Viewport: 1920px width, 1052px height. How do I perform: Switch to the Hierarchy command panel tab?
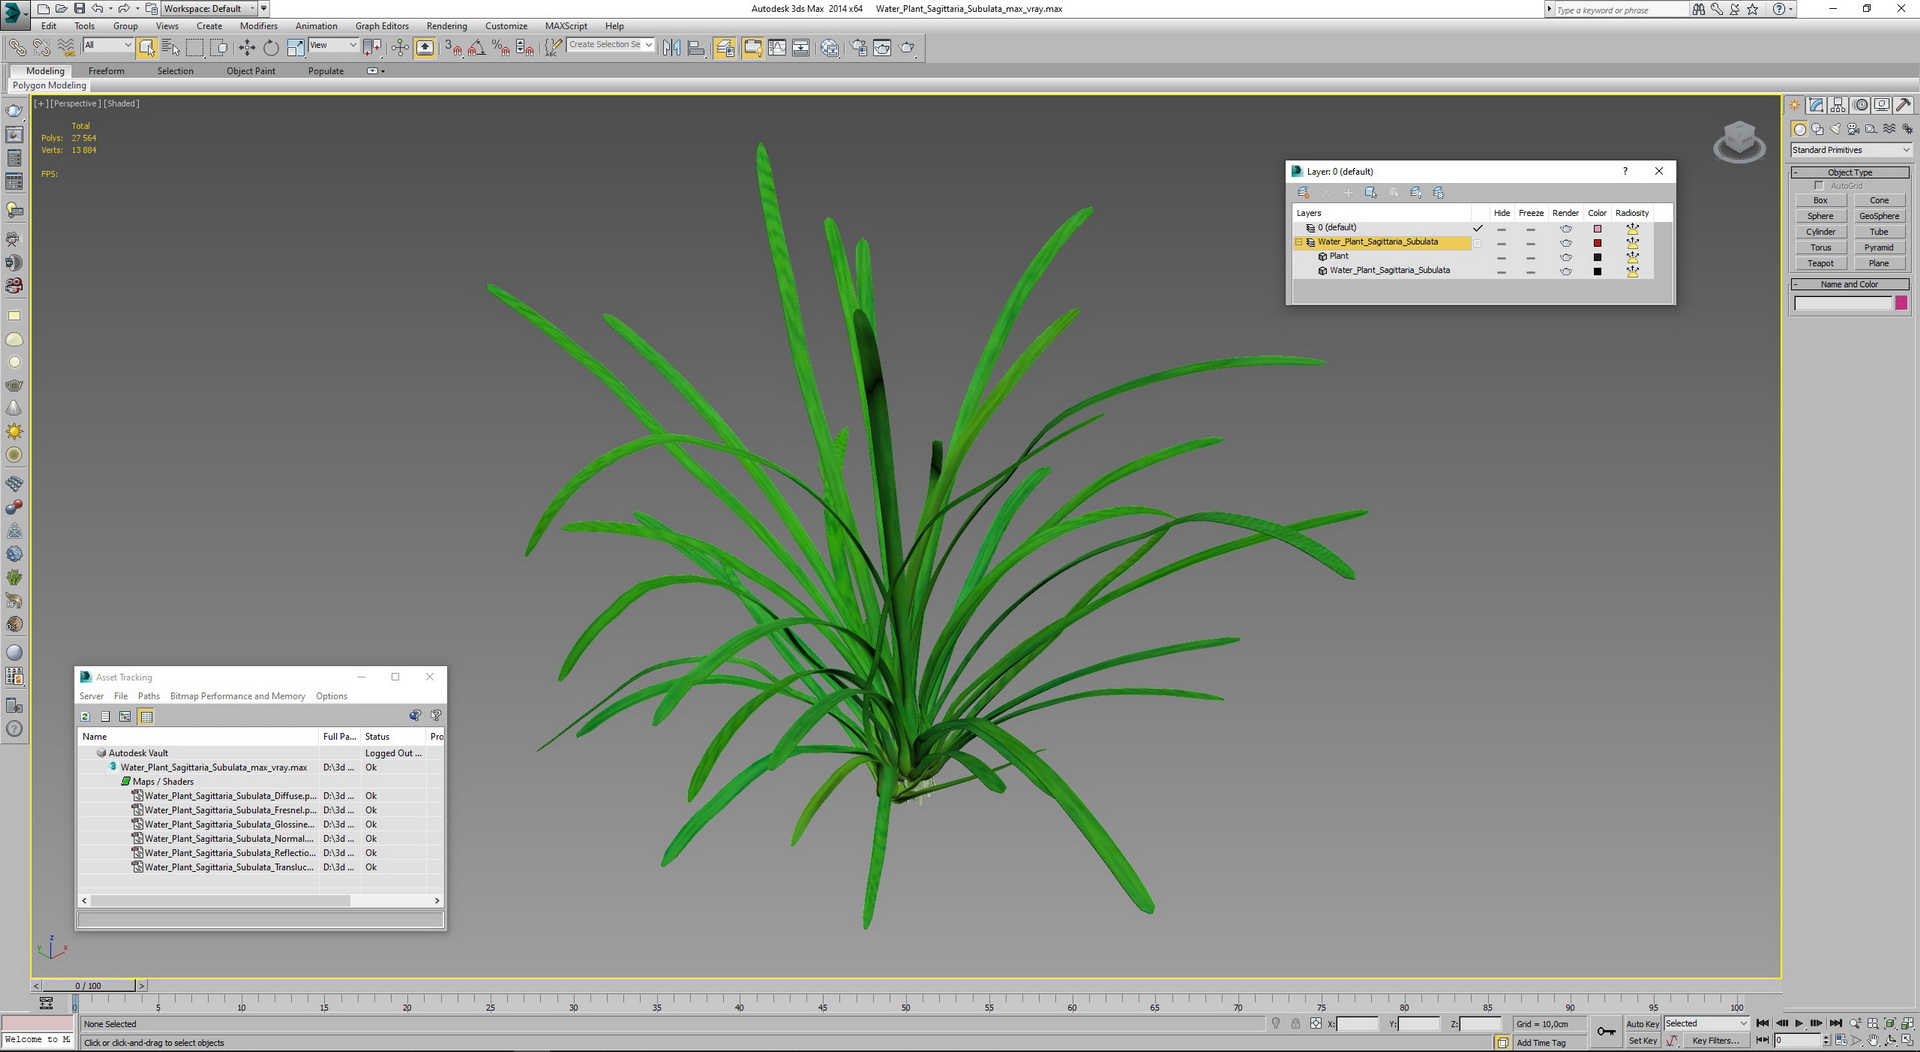tap(1839, 105)
